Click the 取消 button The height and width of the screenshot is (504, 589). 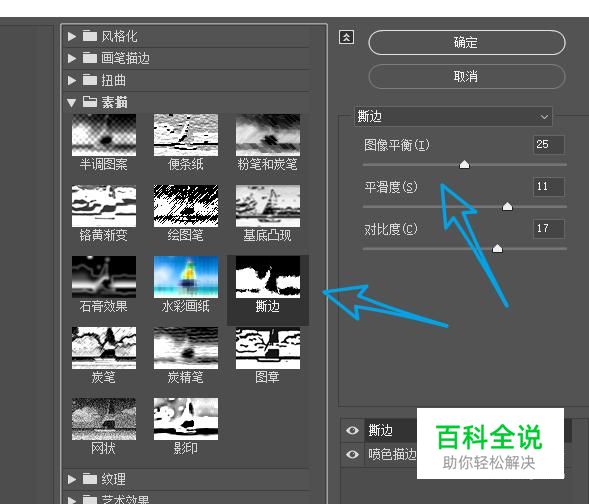(467, 77)
